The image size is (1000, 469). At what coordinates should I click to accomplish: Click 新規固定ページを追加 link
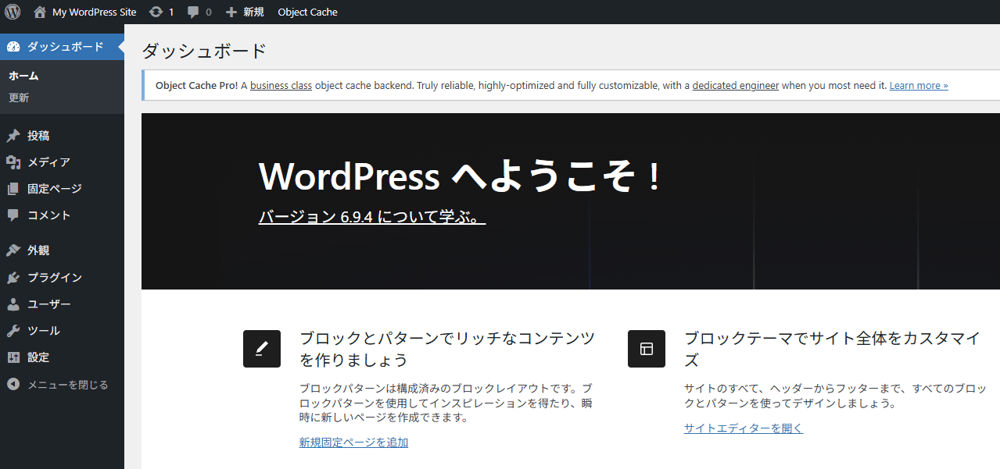353,442
